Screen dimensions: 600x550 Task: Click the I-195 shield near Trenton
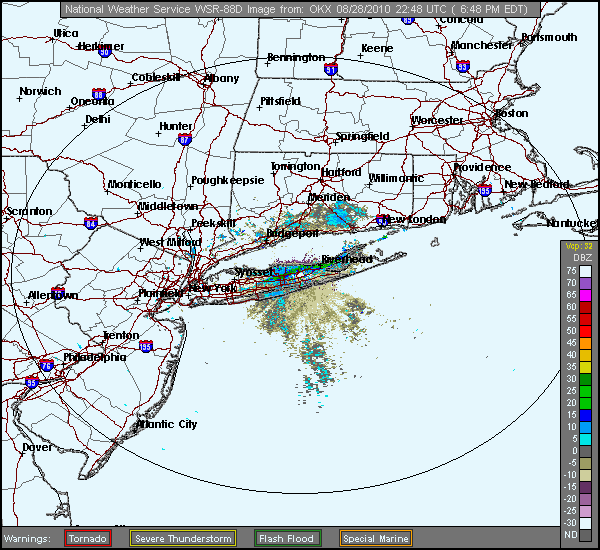click(x=146, y=346)
